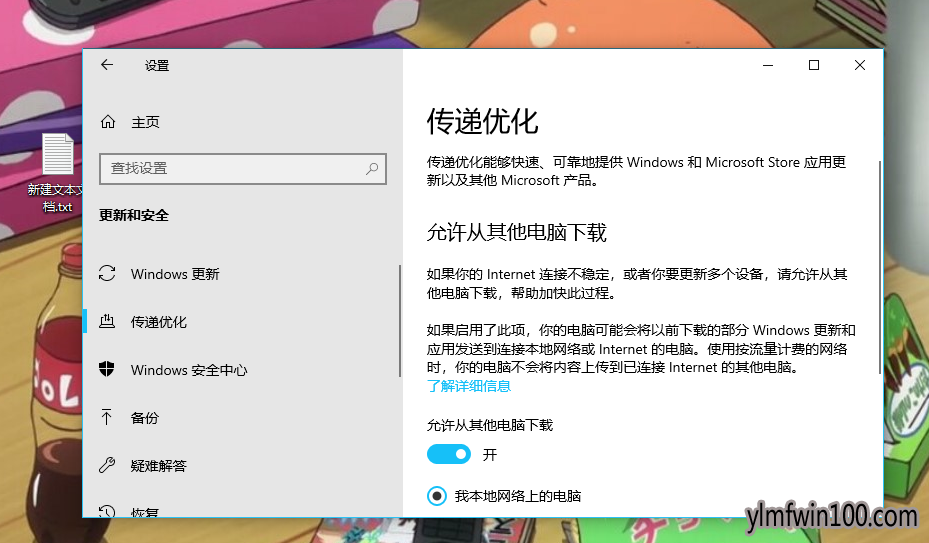Click the 传递优化 page heading
The width and height of the screenshot is (929, 543).
pos(482,122)
